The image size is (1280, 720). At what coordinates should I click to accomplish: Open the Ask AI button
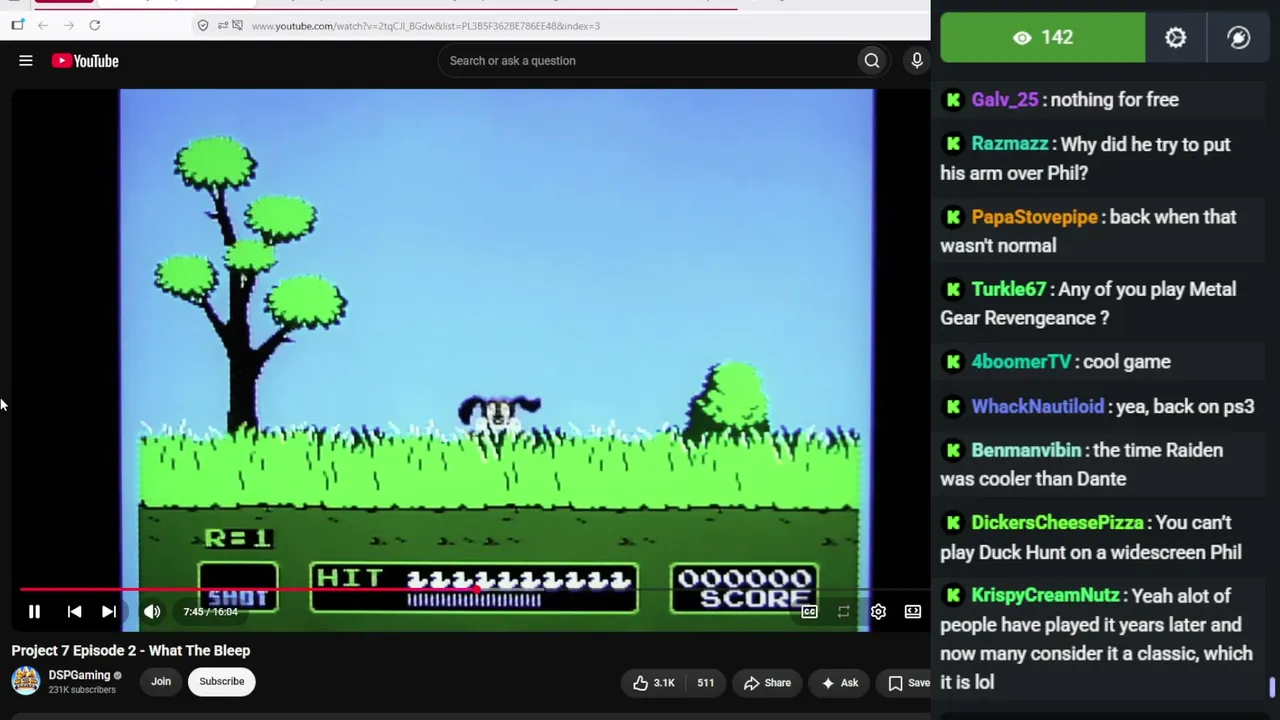pyautogui.click(x=840, y=683)
